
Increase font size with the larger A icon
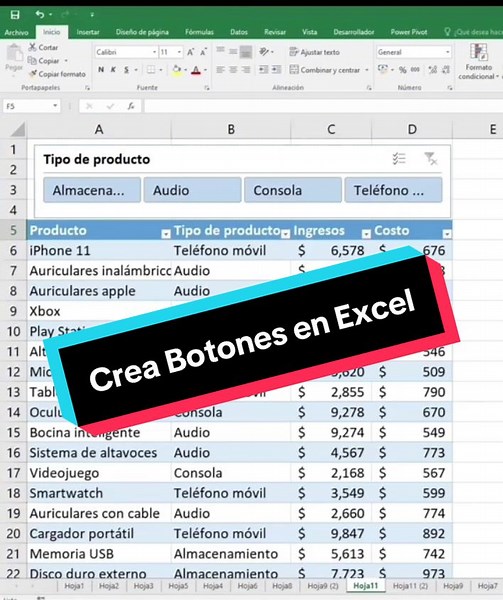190,52
